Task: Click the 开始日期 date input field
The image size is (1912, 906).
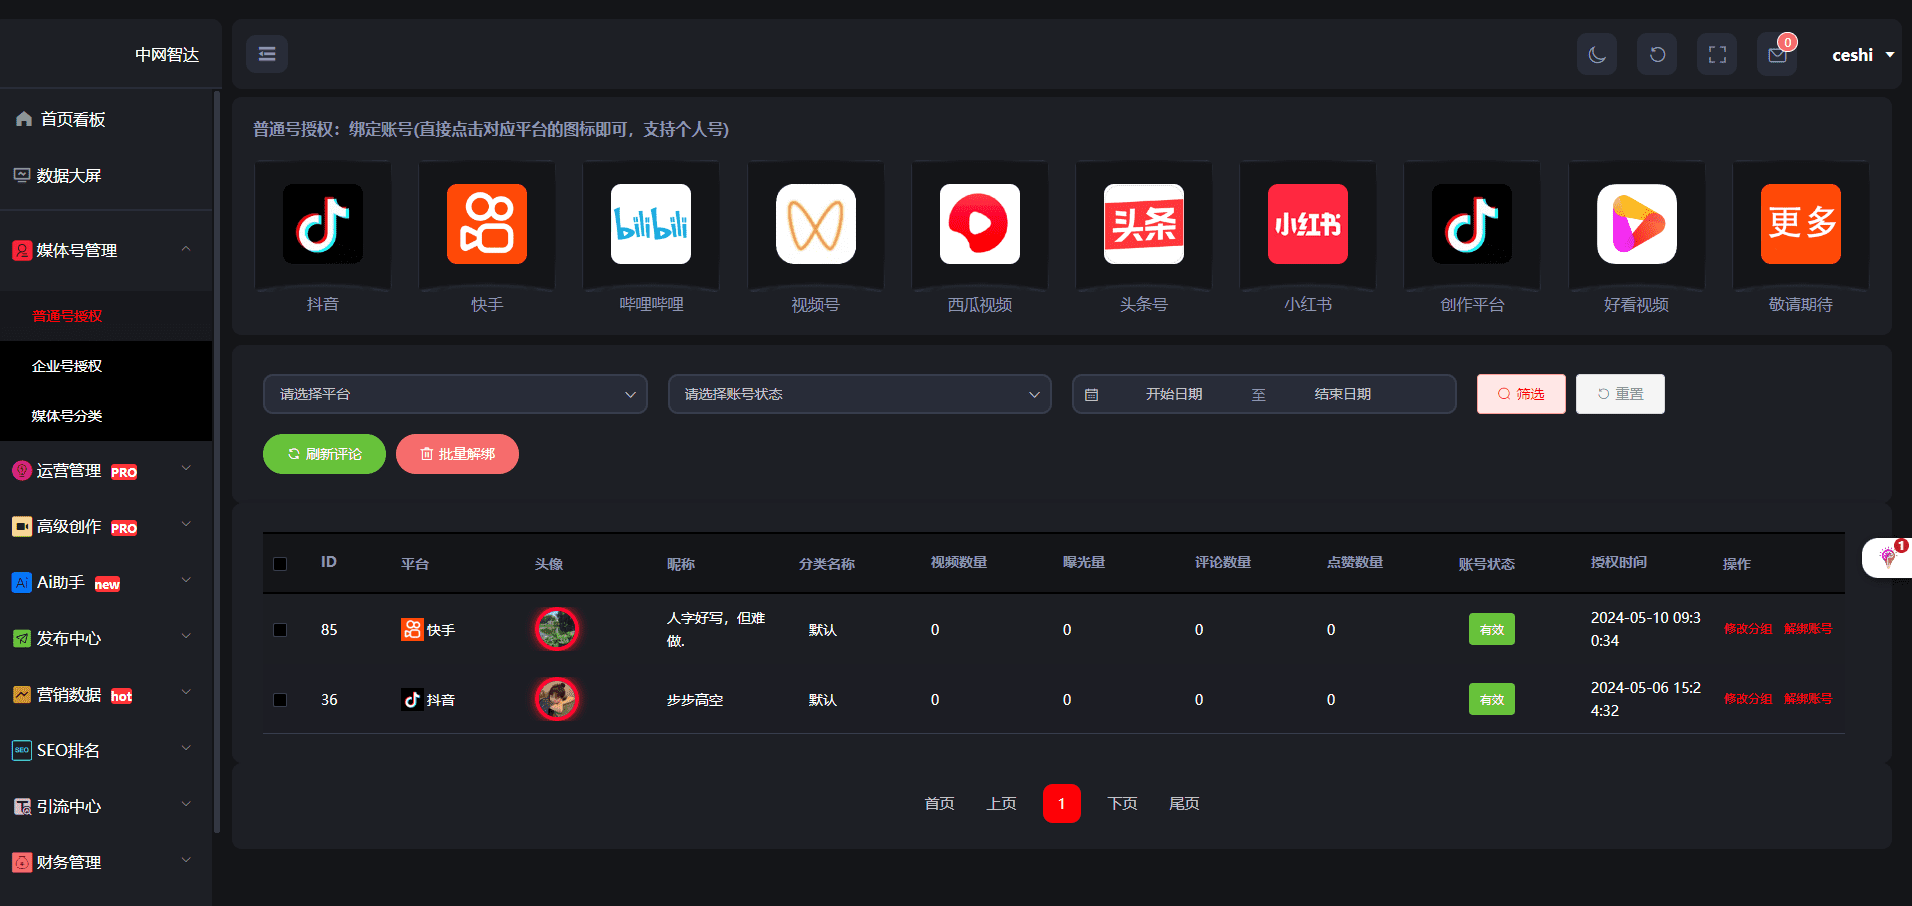Action: (x=1174, y=394)
